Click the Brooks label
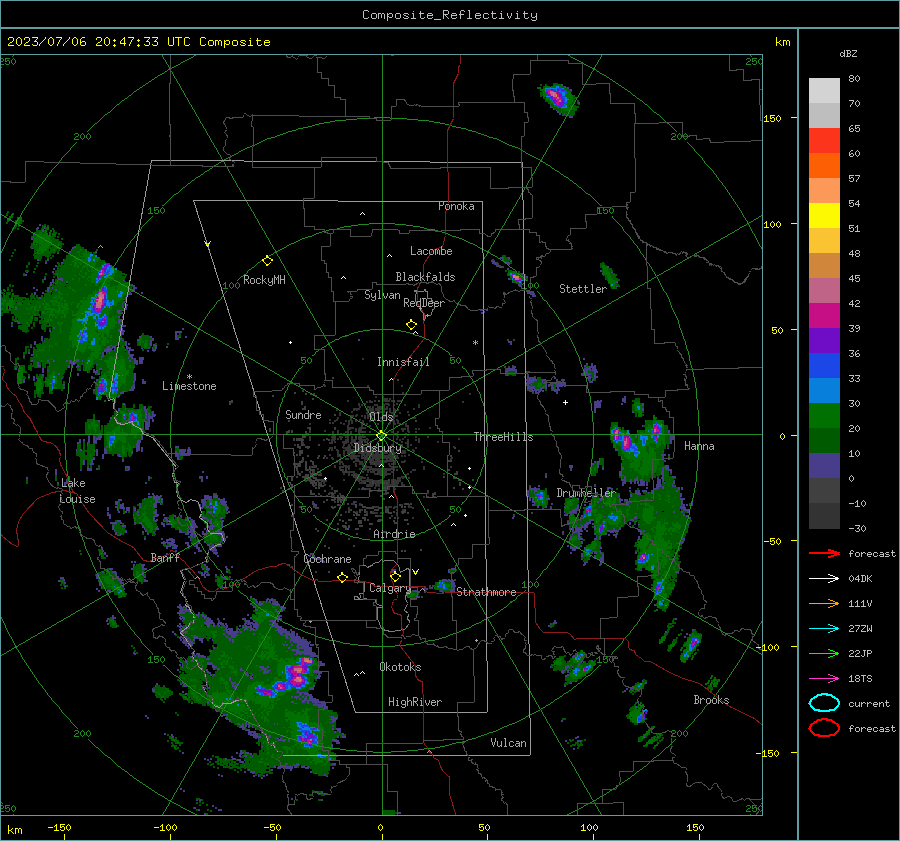 711,700
